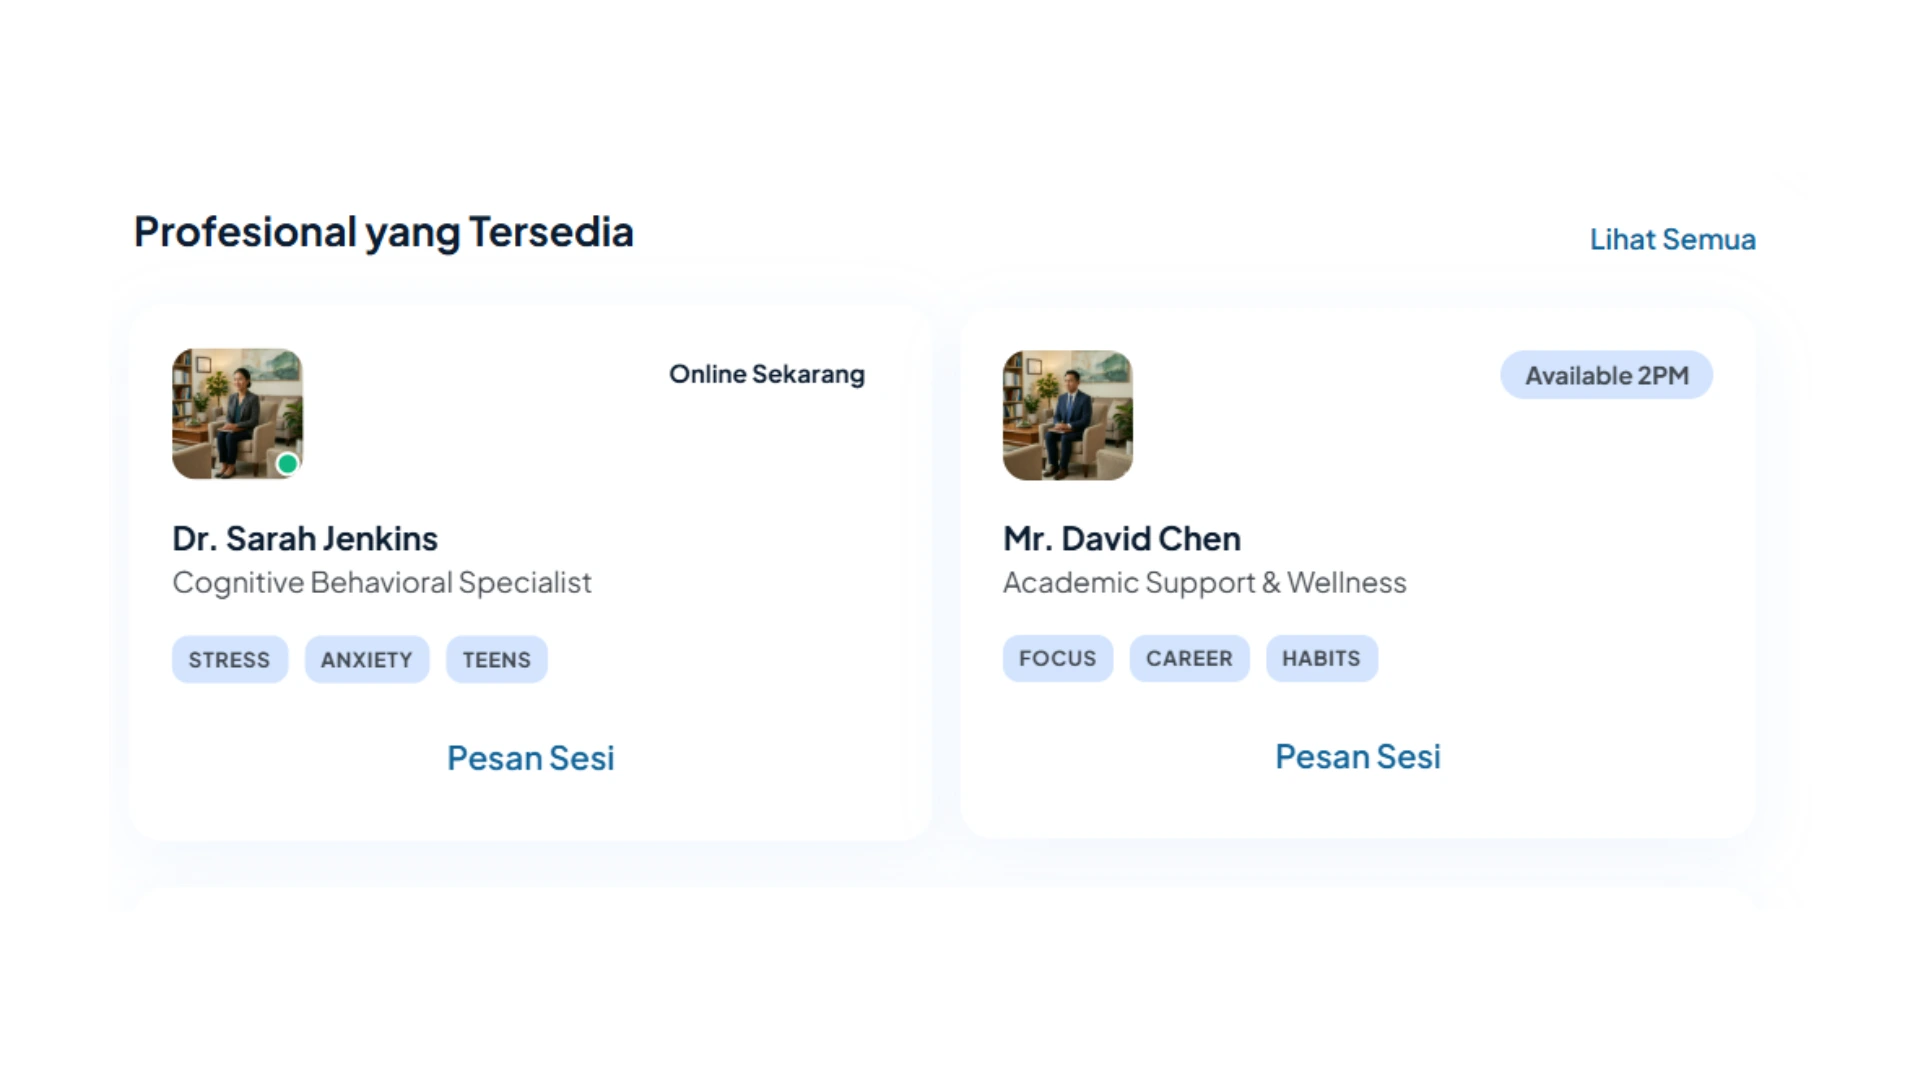Click Pesan Sesi for Mr. David Chen

click(1358, 757)
